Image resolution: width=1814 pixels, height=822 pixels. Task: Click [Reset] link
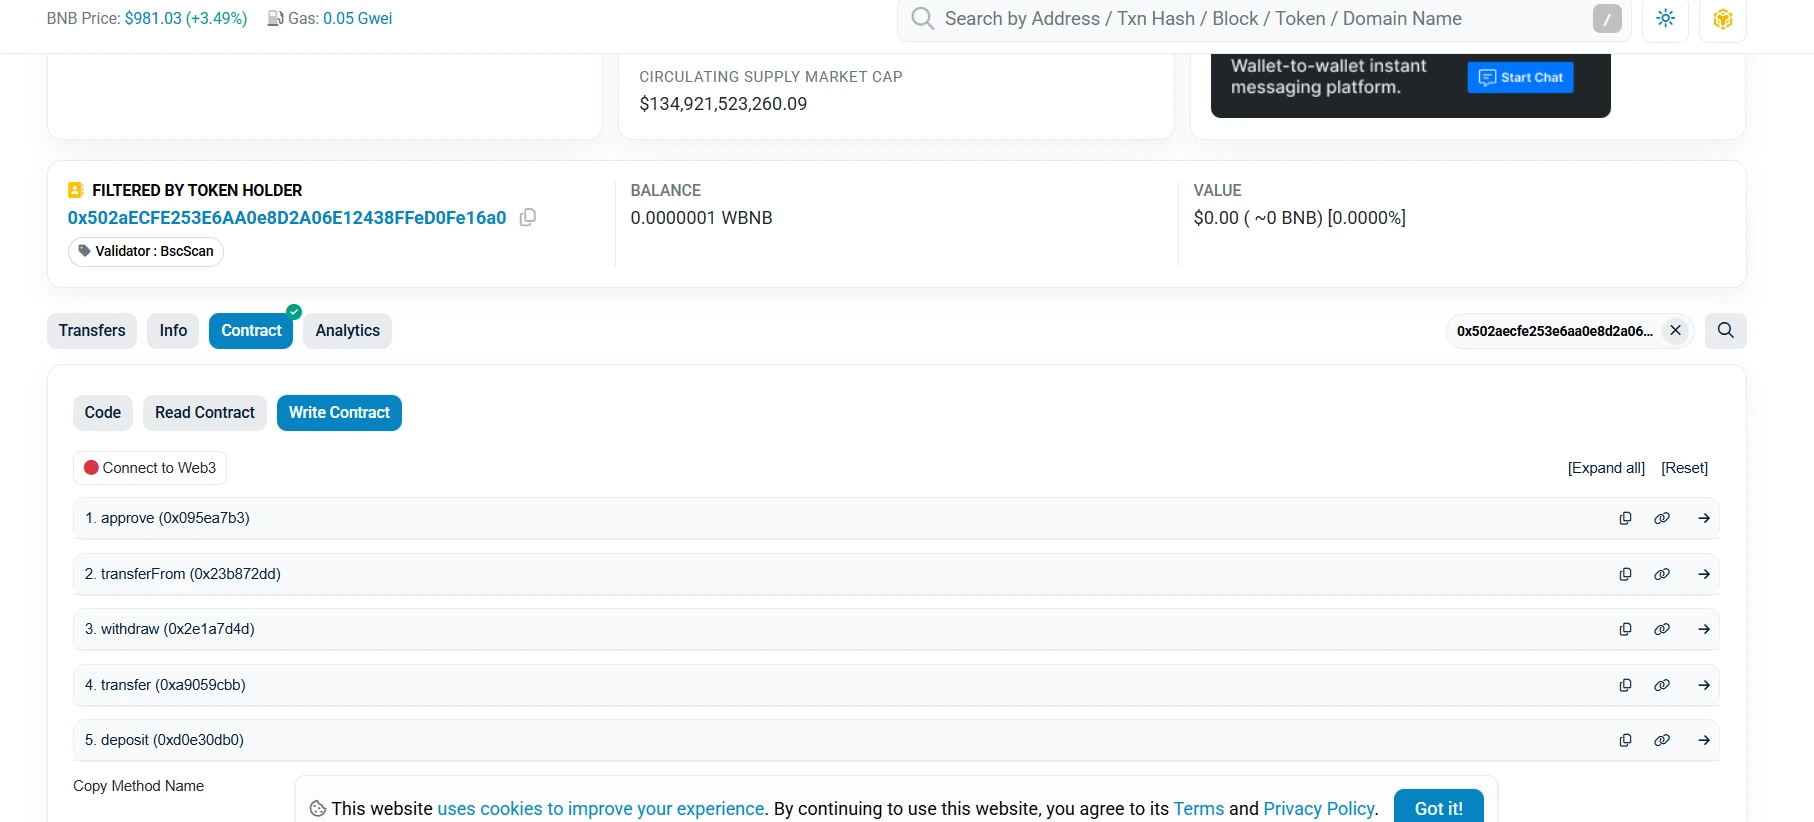(1684, 468)
